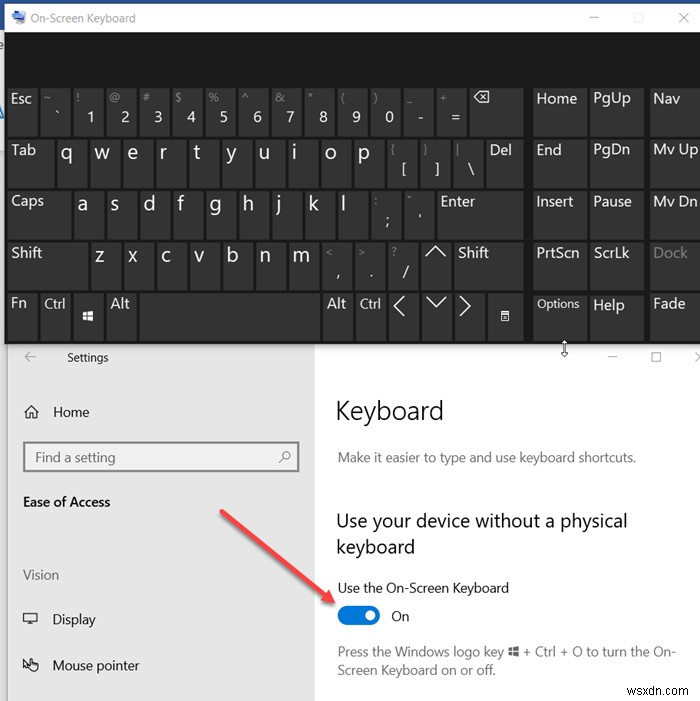The width and height of the screenshot is (700, 701).
Task: Toggle the left Shift key
Action: [x=48, y=266]
